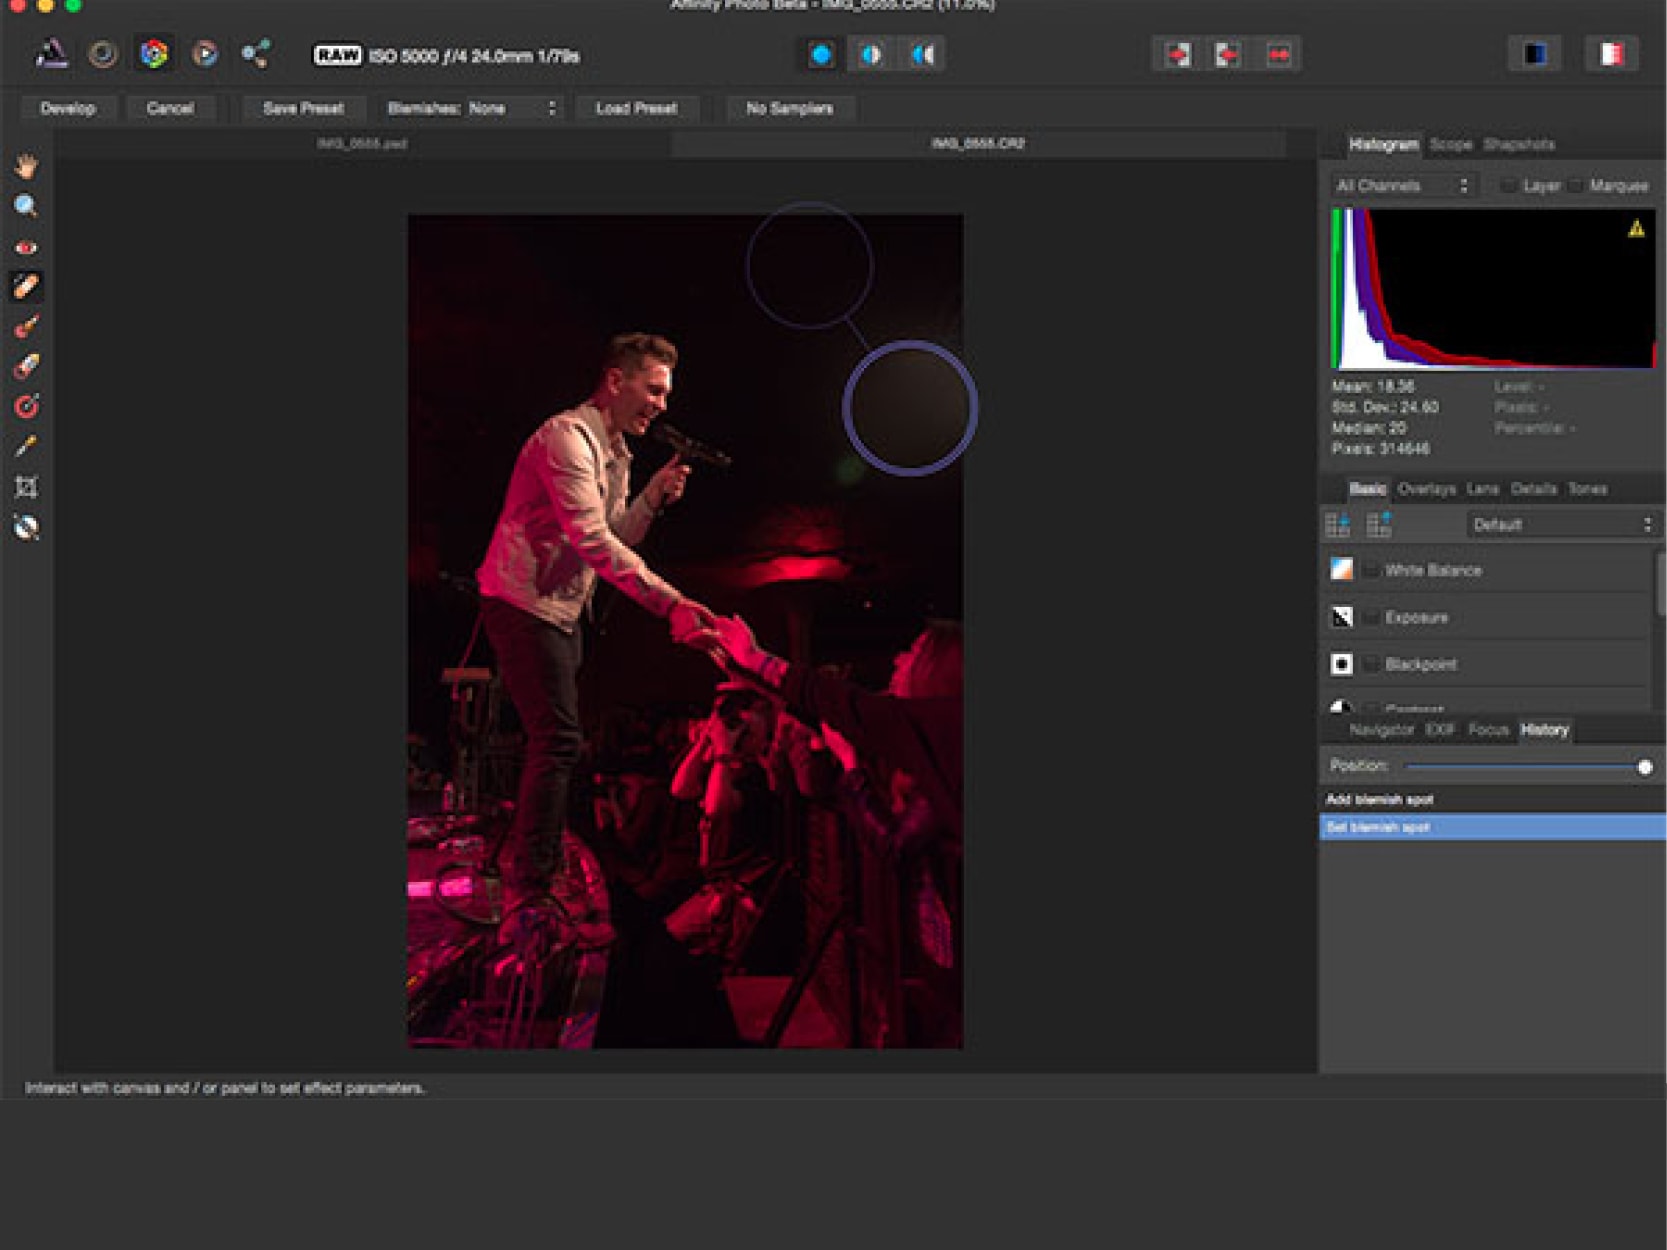This screenshot has width=1667, height=1250.
Task: Enable the White Balance checkbox
Action: (1371, 570)
